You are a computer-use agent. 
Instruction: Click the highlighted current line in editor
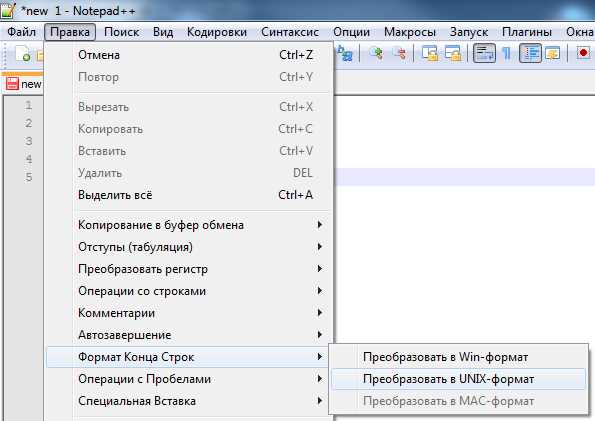[x=464, y=177]
